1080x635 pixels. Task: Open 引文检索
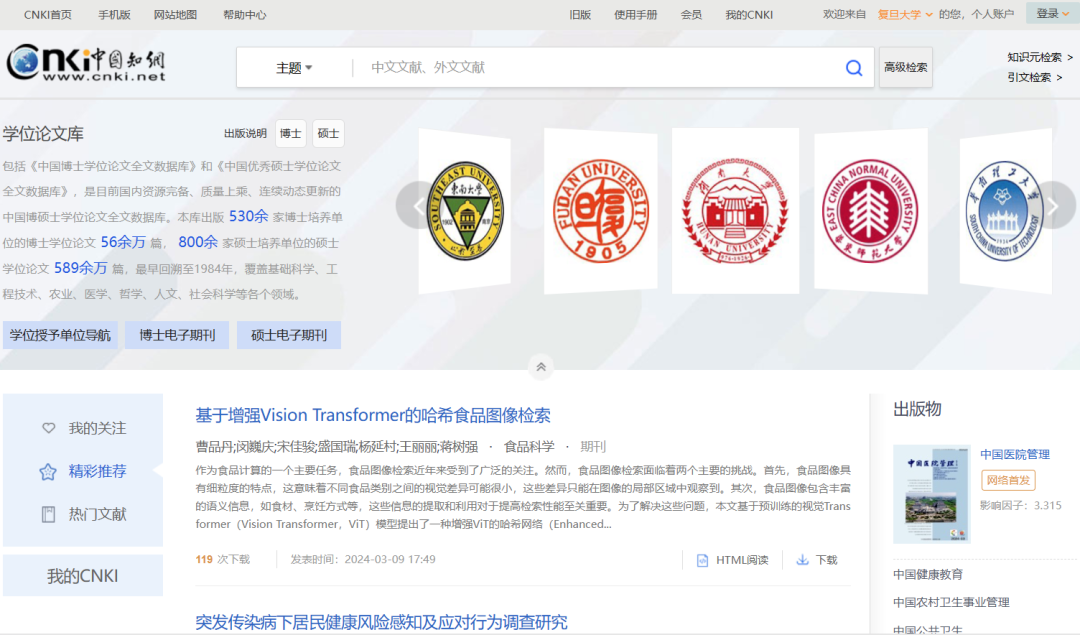(x=1034, y=77)
